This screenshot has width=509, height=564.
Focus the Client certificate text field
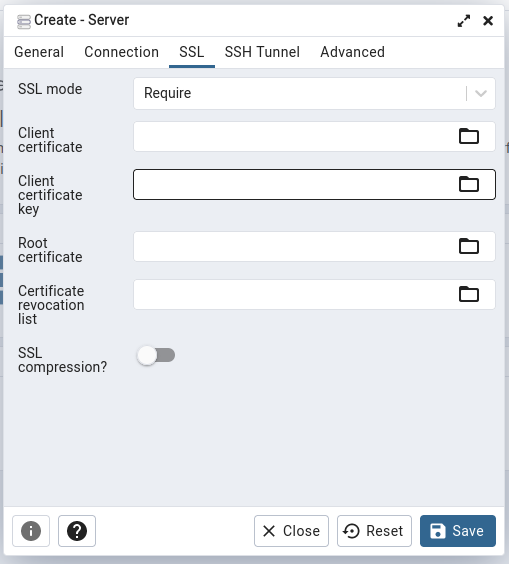(295, 136)
